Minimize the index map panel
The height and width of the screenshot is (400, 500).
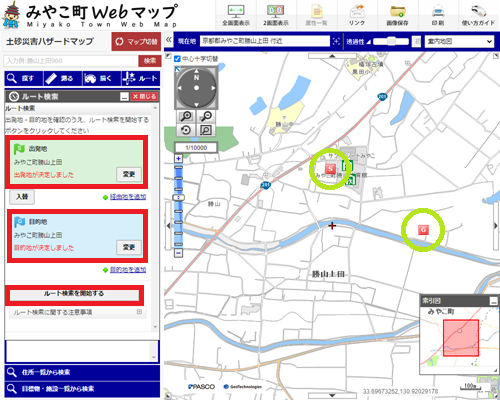pos(493,301)
